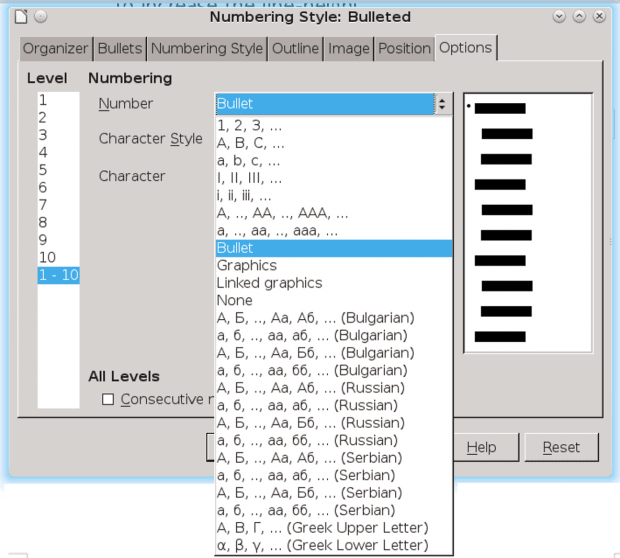The width and height of the screenshot is (620, 558).
Task: Select Graphics in the list
Action: pyautogui.click(x=334, y=266)
